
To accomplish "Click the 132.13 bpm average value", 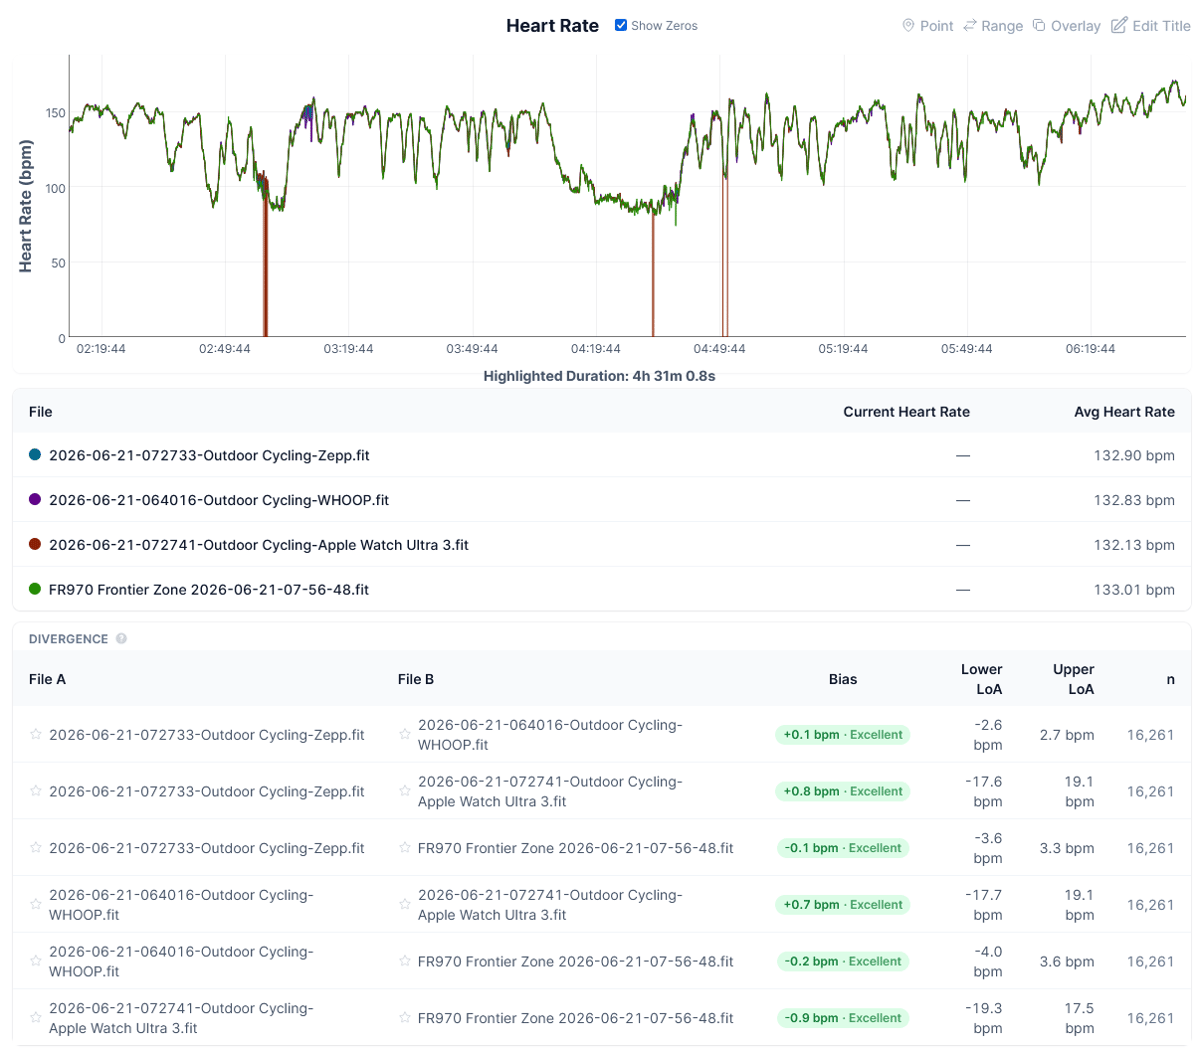I will (x=1134, y=545).
